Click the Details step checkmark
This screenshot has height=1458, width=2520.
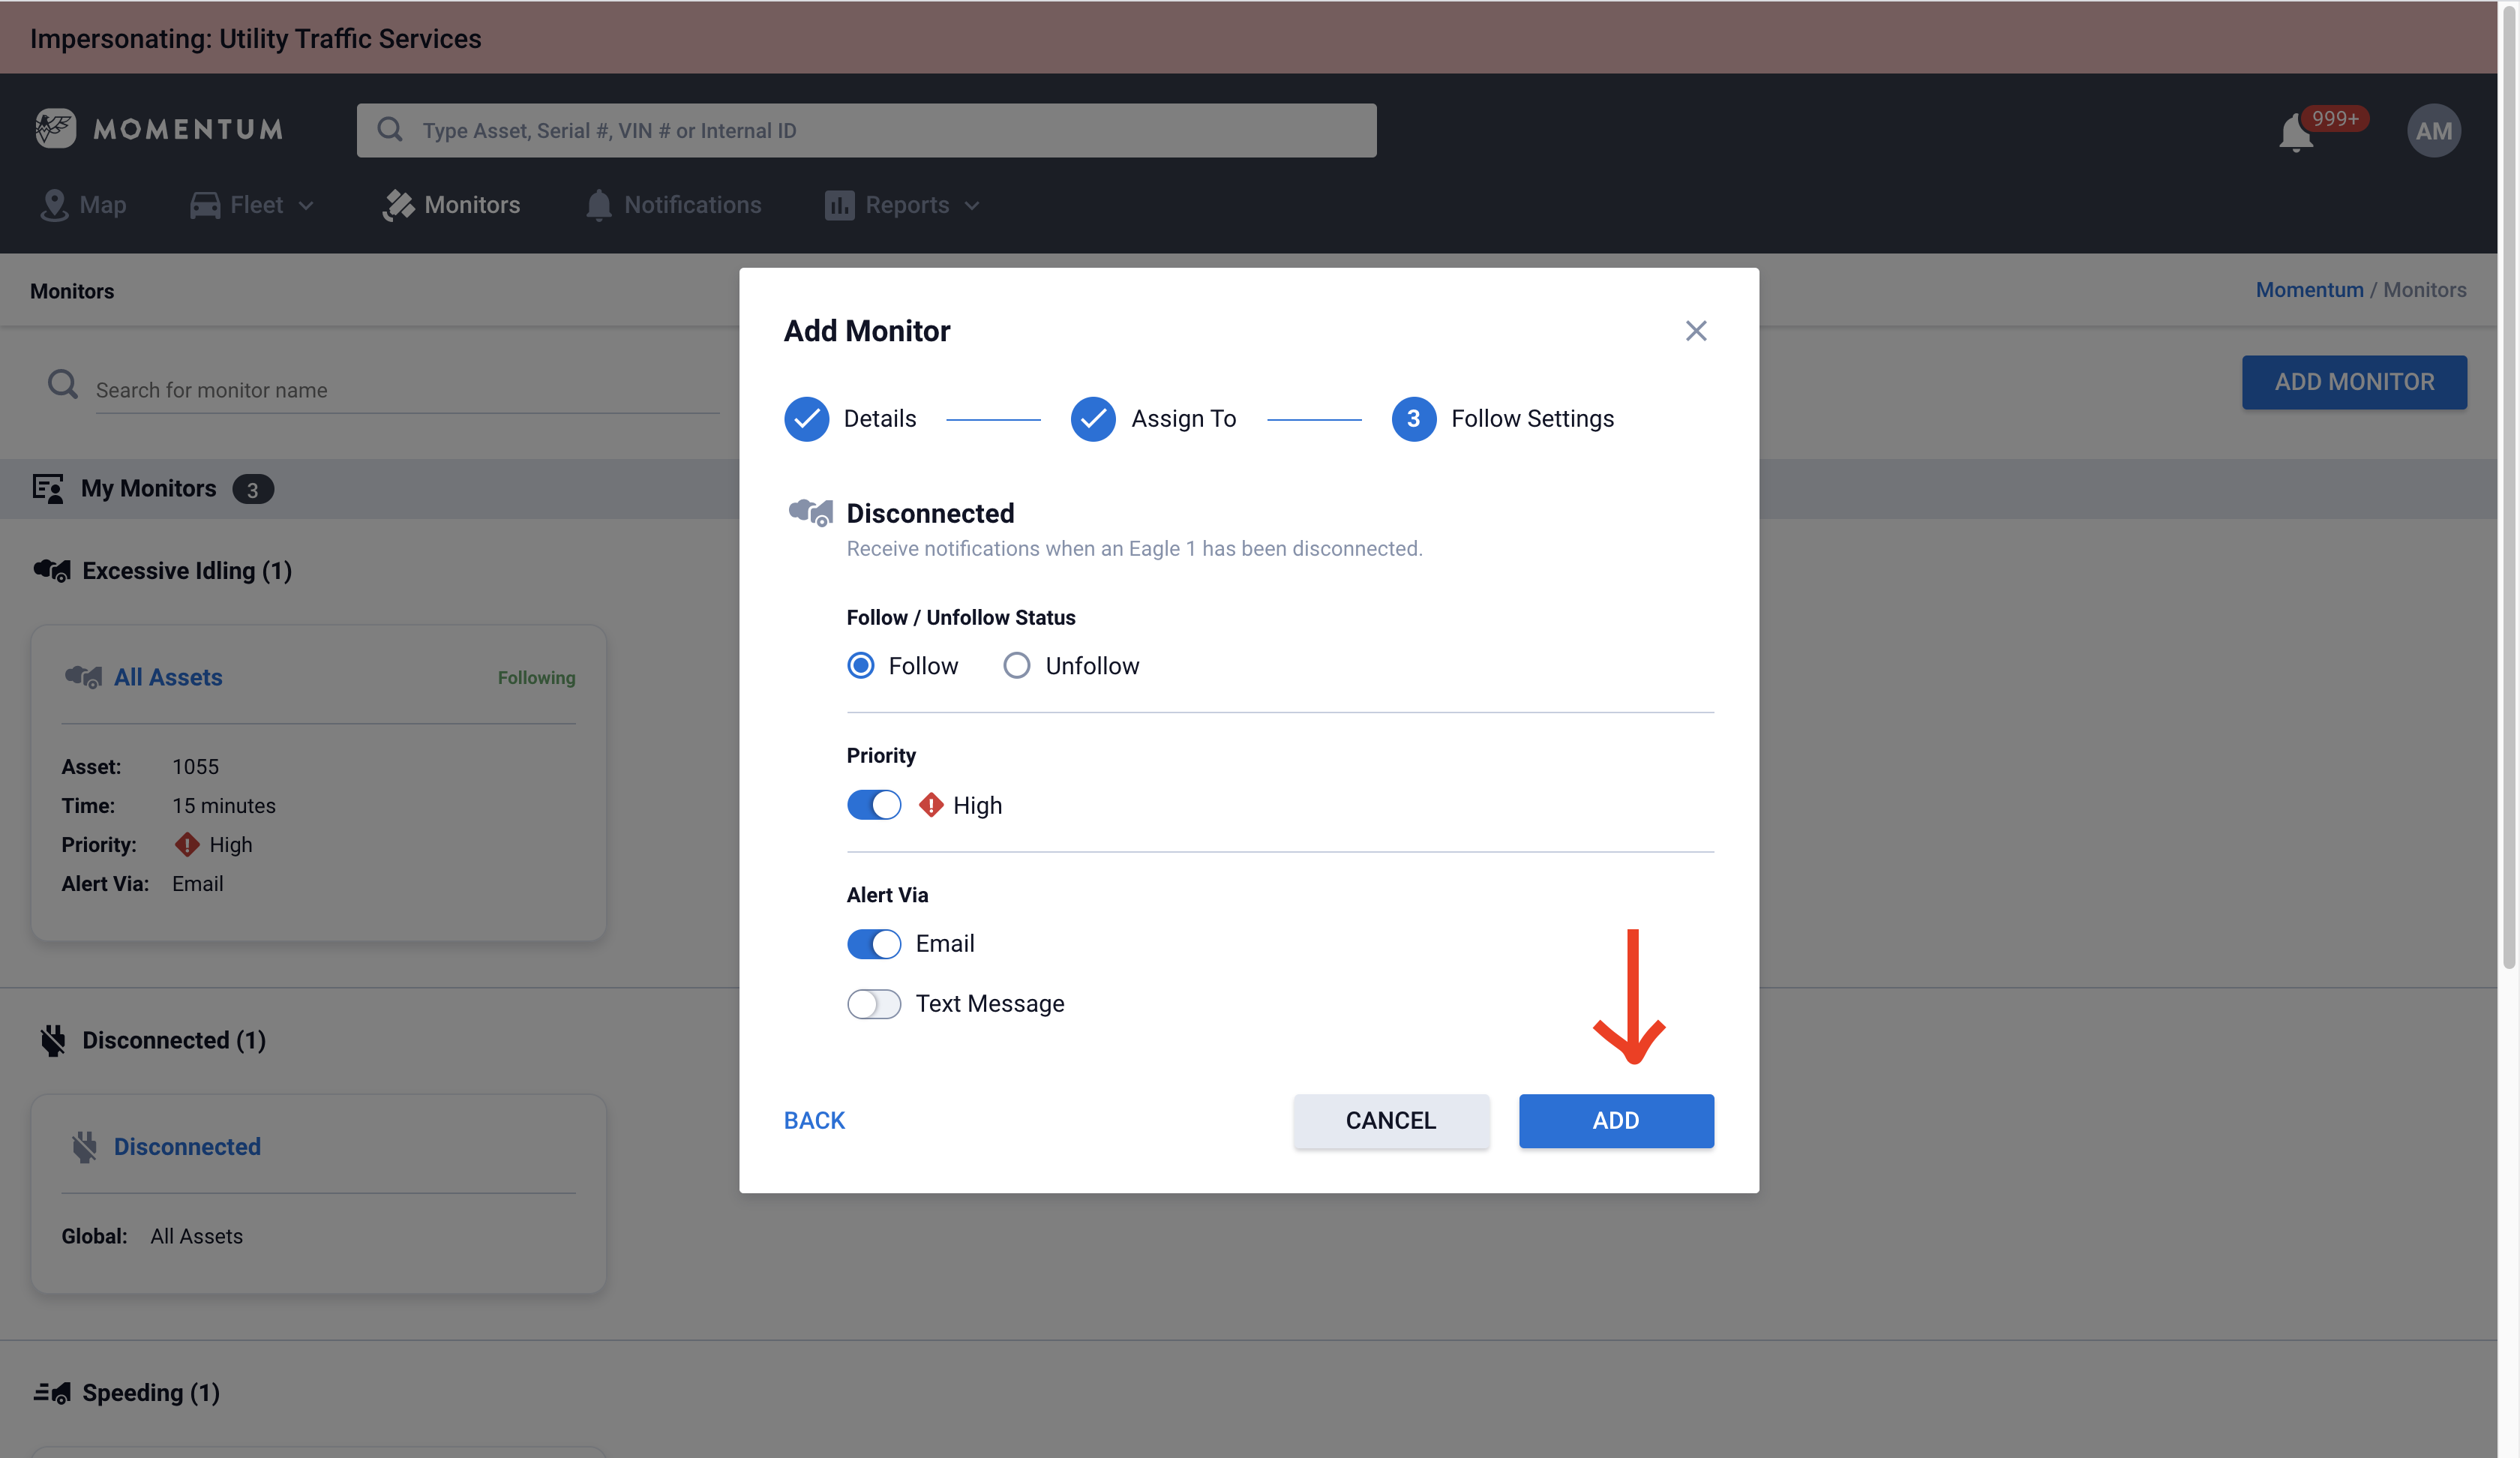coord(806,419)
